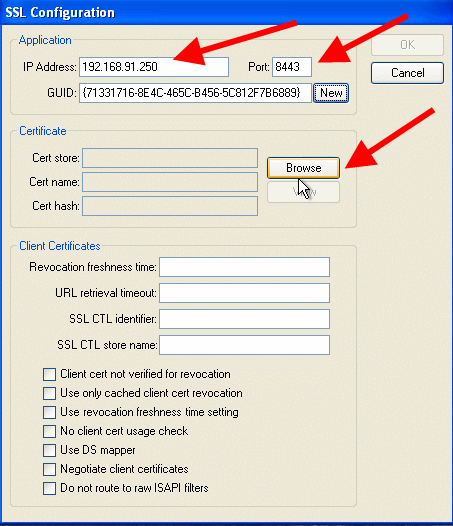Click the SSL CTL store name field
Image resolution: width=453 pixels, height=526 pixels.
point(245,345)
